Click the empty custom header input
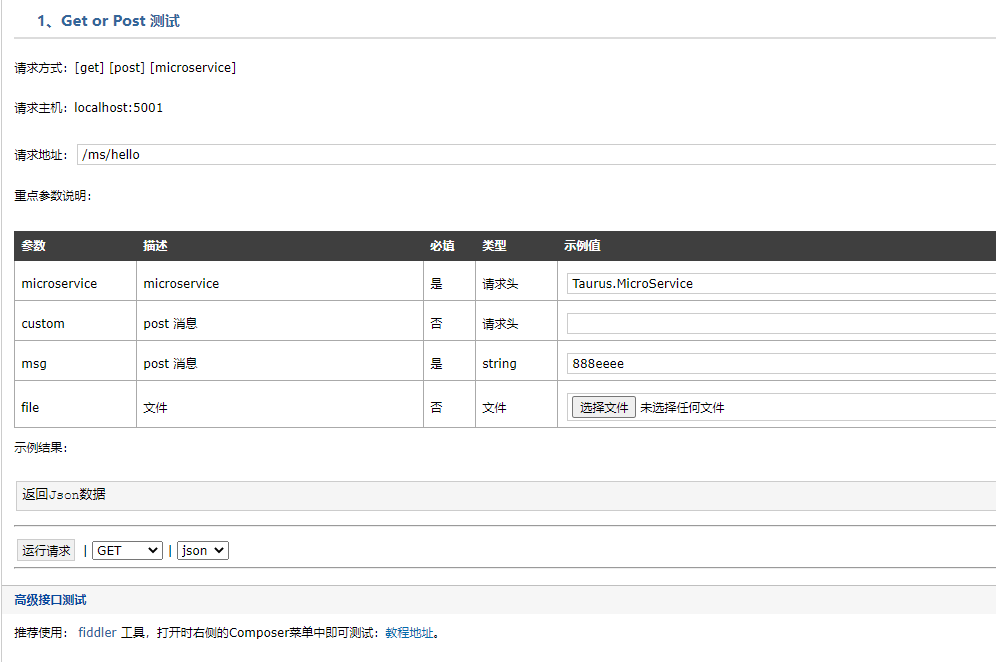This screenshot has width=996, height=662. (700, 323)
